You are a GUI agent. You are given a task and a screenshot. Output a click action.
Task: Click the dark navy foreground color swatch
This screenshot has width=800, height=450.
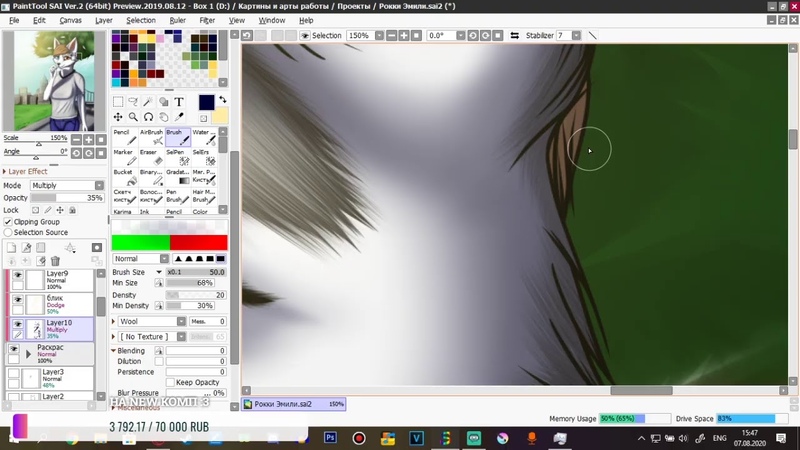tap(206, 102)
